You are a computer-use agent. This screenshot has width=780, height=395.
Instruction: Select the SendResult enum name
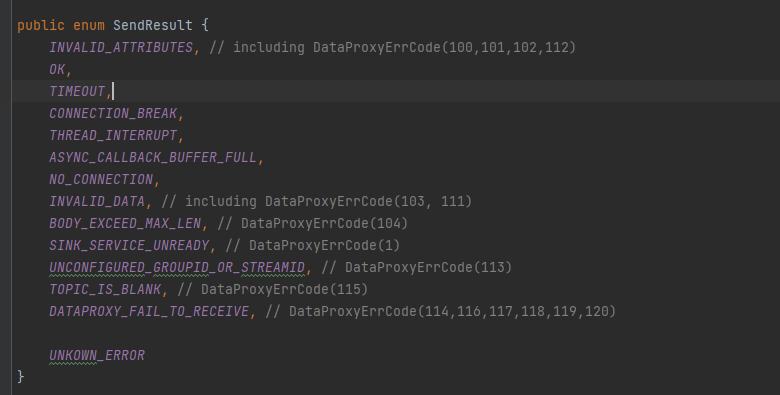(153, 25)
